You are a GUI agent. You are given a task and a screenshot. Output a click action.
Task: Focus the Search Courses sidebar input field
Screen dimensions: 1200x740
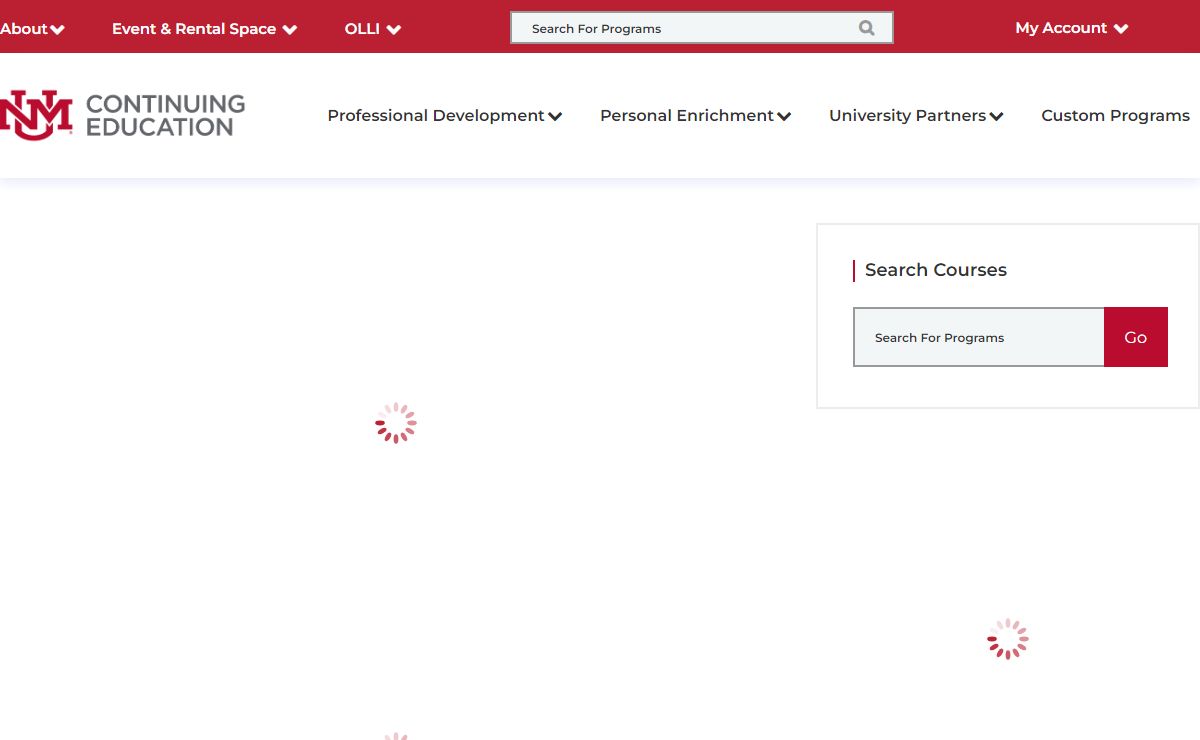[x=978, y=337]
